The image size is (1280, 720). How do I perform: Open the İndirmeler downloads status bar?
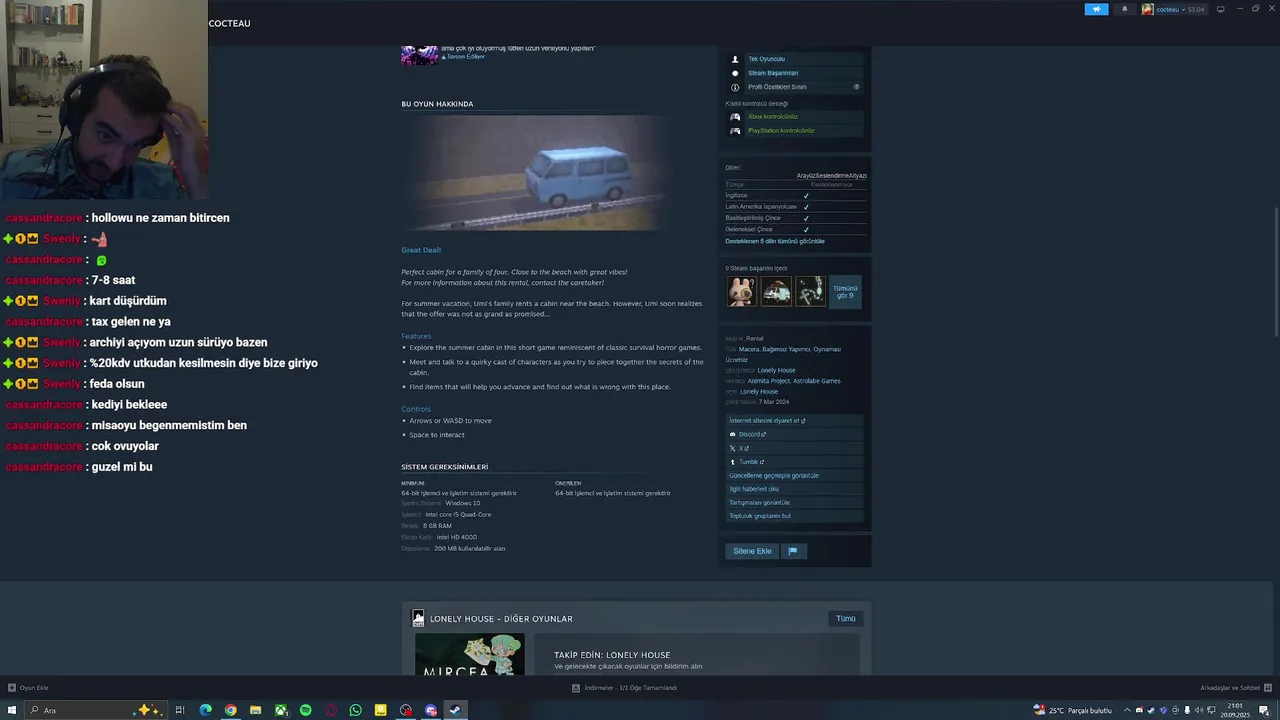624,688
